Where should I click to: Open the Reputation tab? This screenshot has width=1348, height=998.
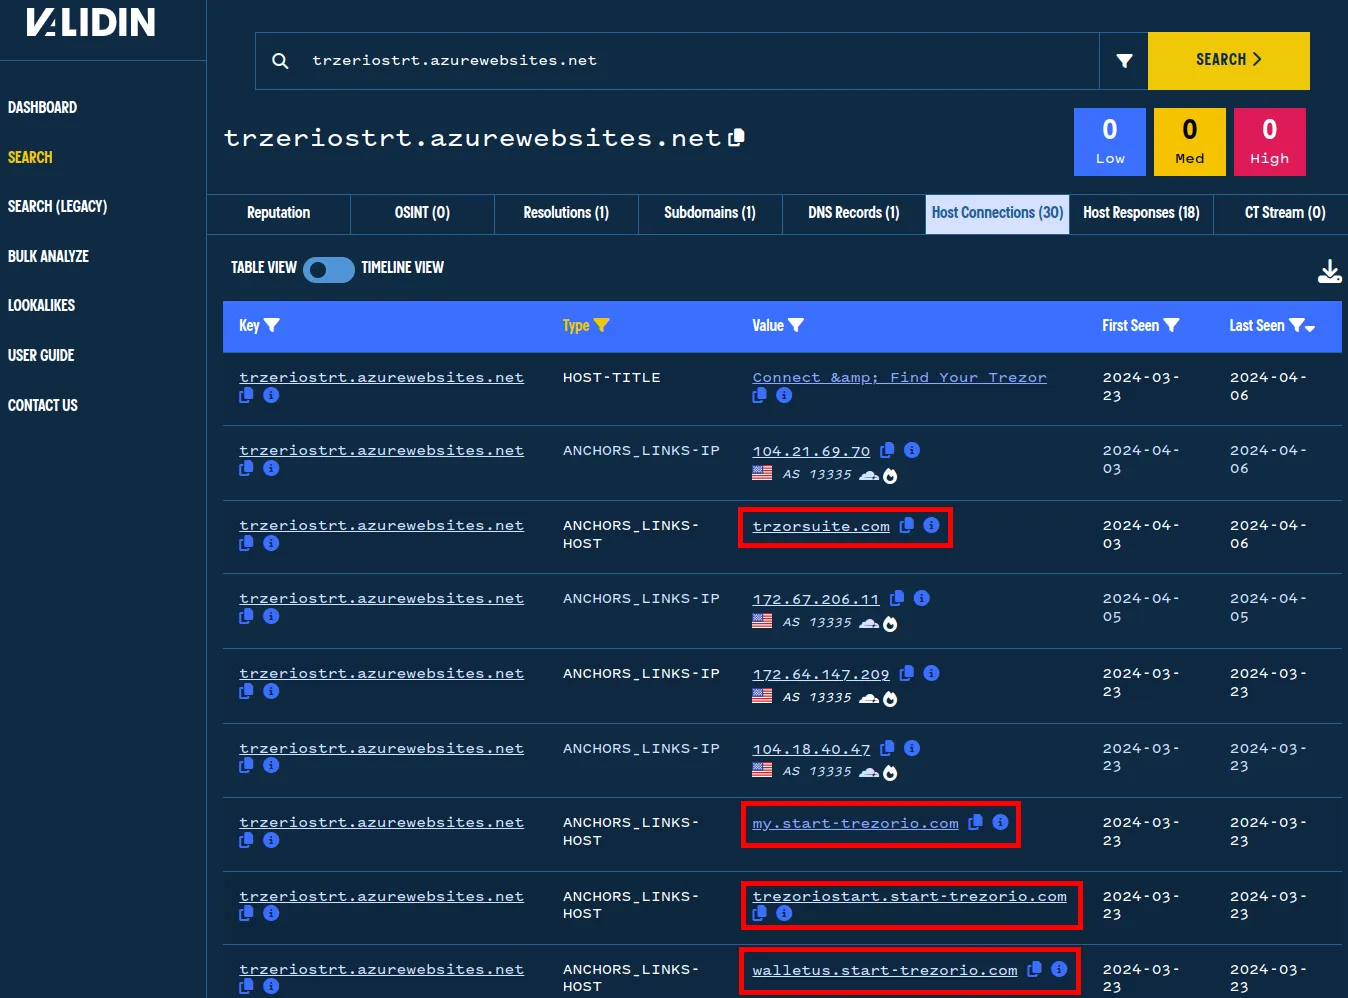coord(279,213)
